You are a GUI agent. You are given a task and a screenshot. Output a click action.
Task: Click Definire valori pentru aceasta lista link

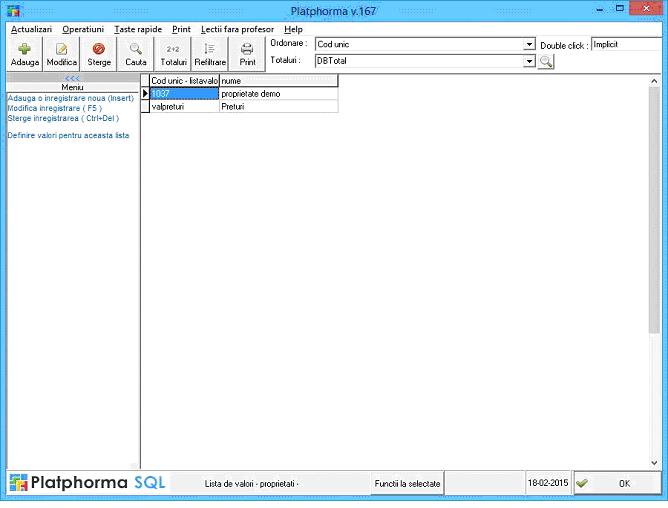click(x=68, y=135)
